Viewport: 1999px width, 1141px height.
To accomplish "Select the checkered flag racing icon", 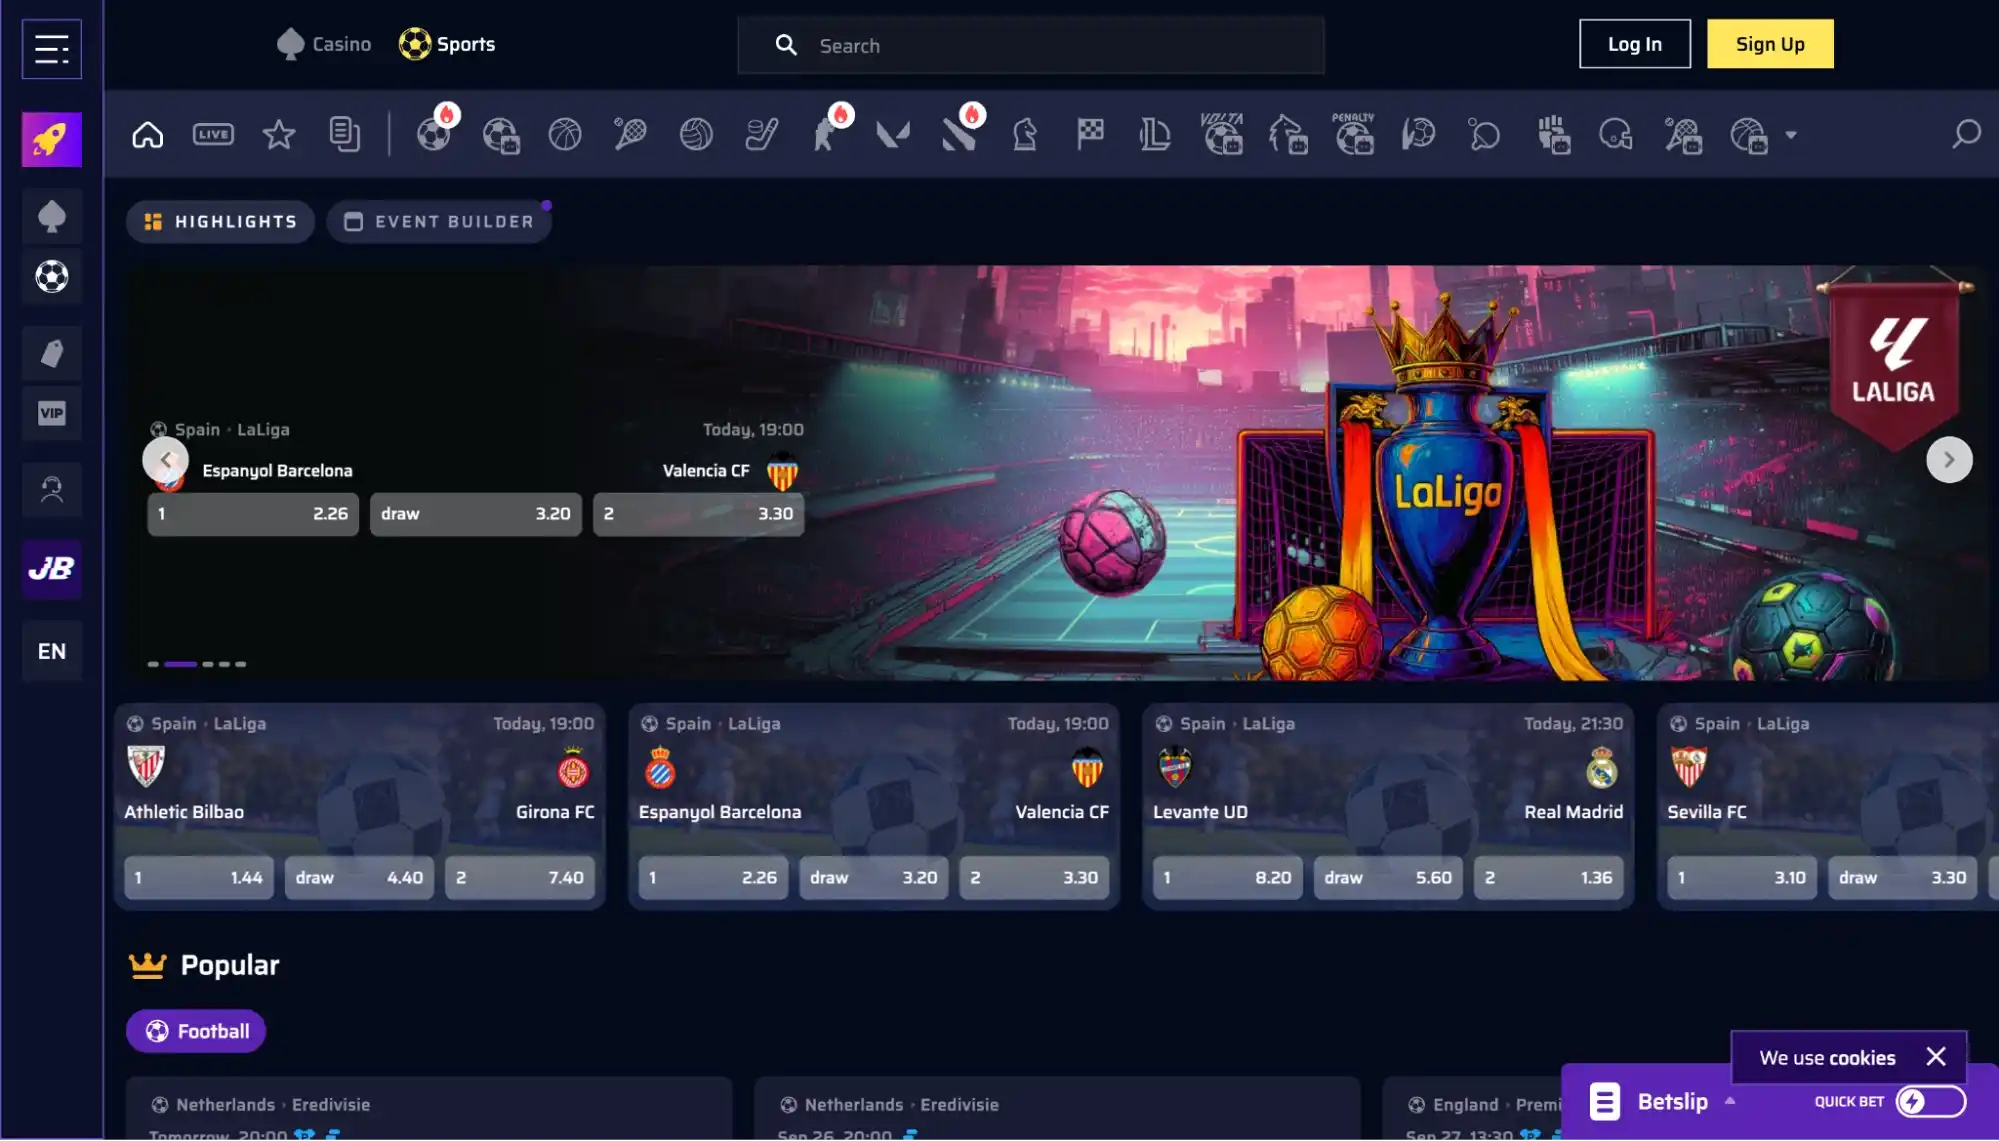I will pyautogui.click(x=1090, y=134).
